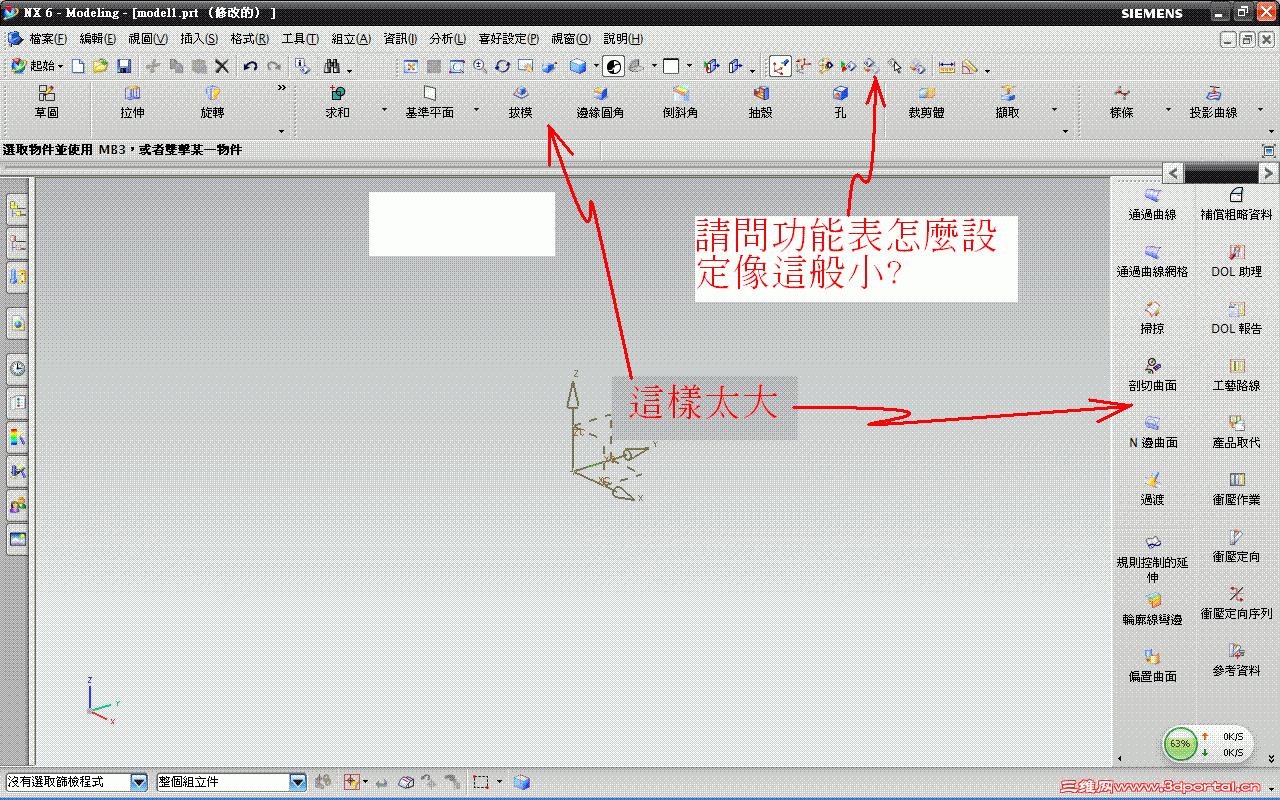This screenshot has width=1280, height=800.
Task: Open the 檔案 File menu
Action: 48,39
